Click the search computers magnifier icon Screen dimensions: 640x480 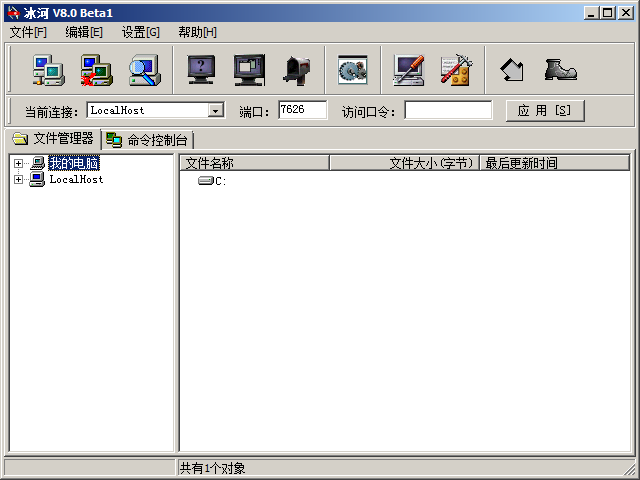coord(144,70)
